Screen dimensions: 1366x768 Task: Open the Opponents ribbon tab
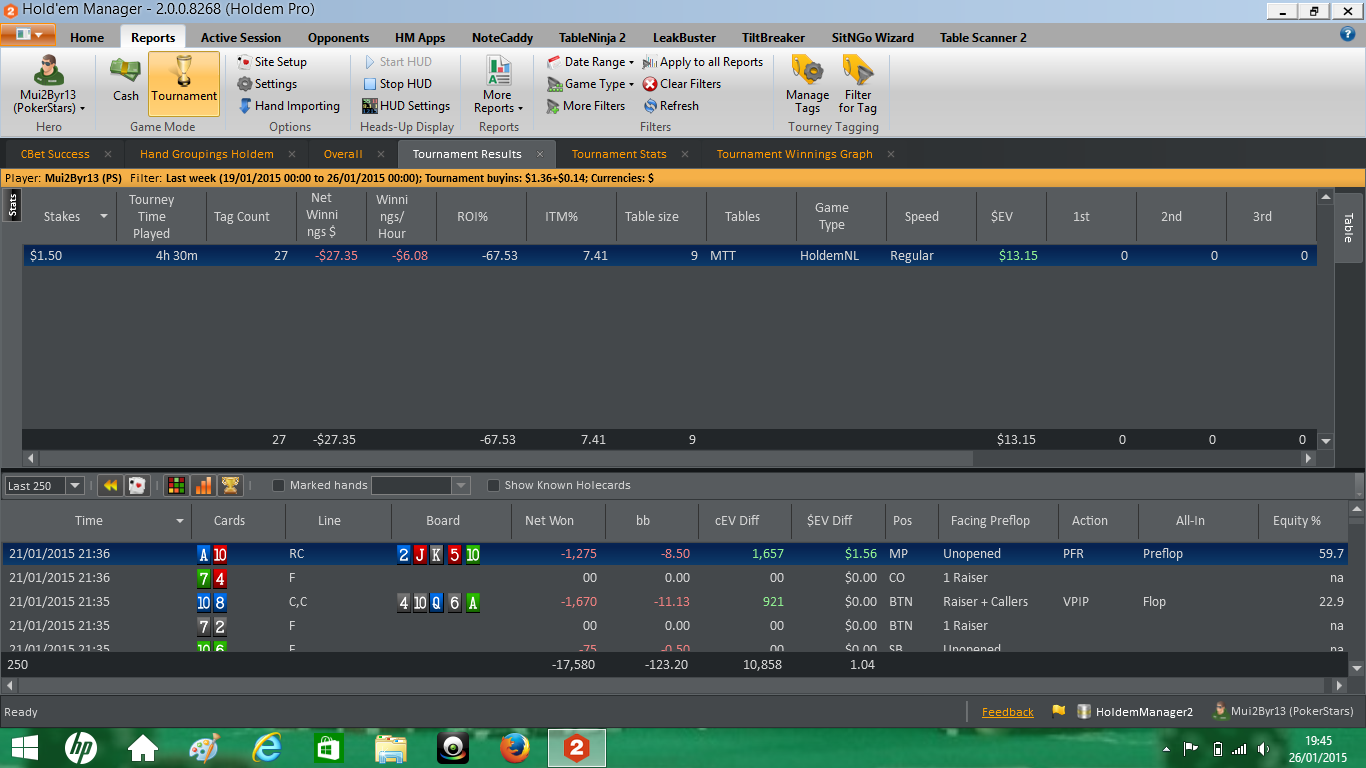338,38
